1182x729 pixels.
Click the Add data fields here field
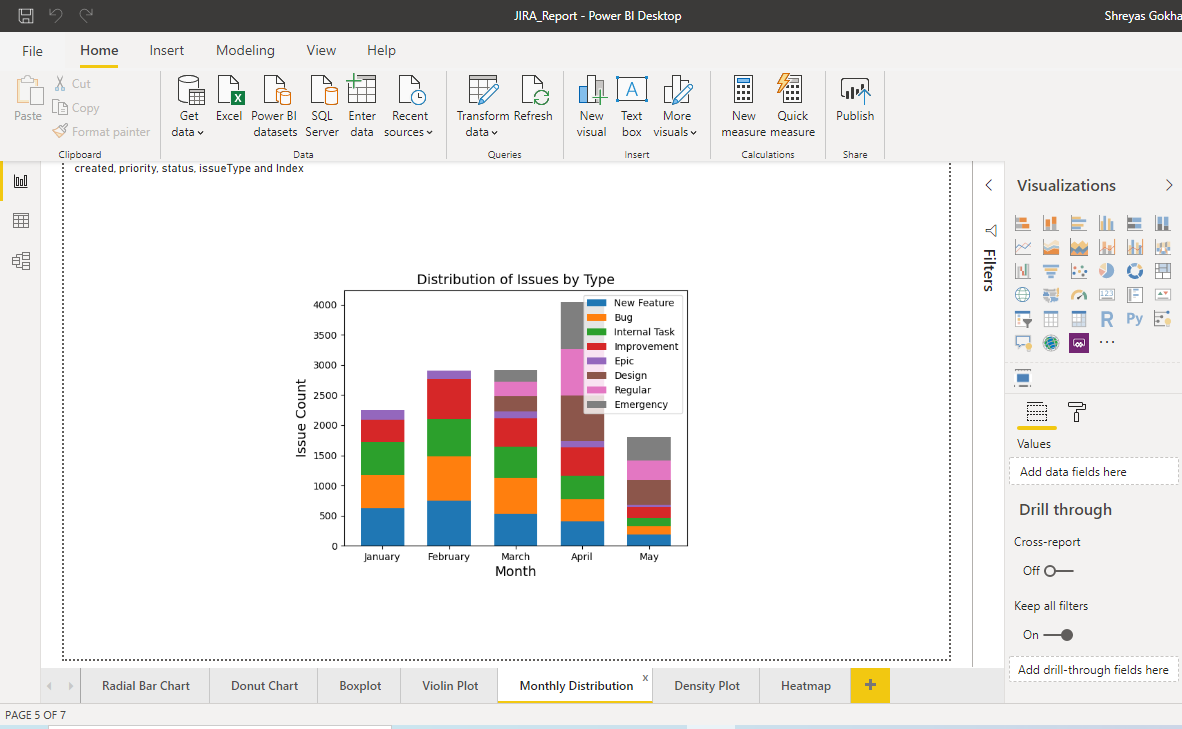click(x=1093, y=470)
